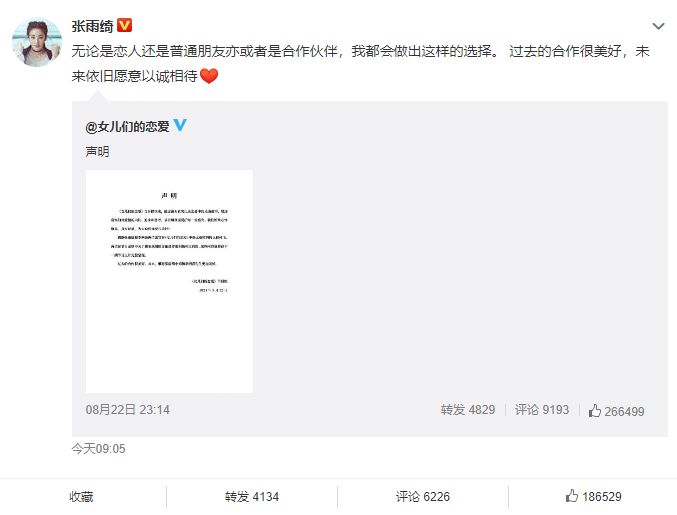Open @女儿们的恋爱 account link

[x=127, y=126]
